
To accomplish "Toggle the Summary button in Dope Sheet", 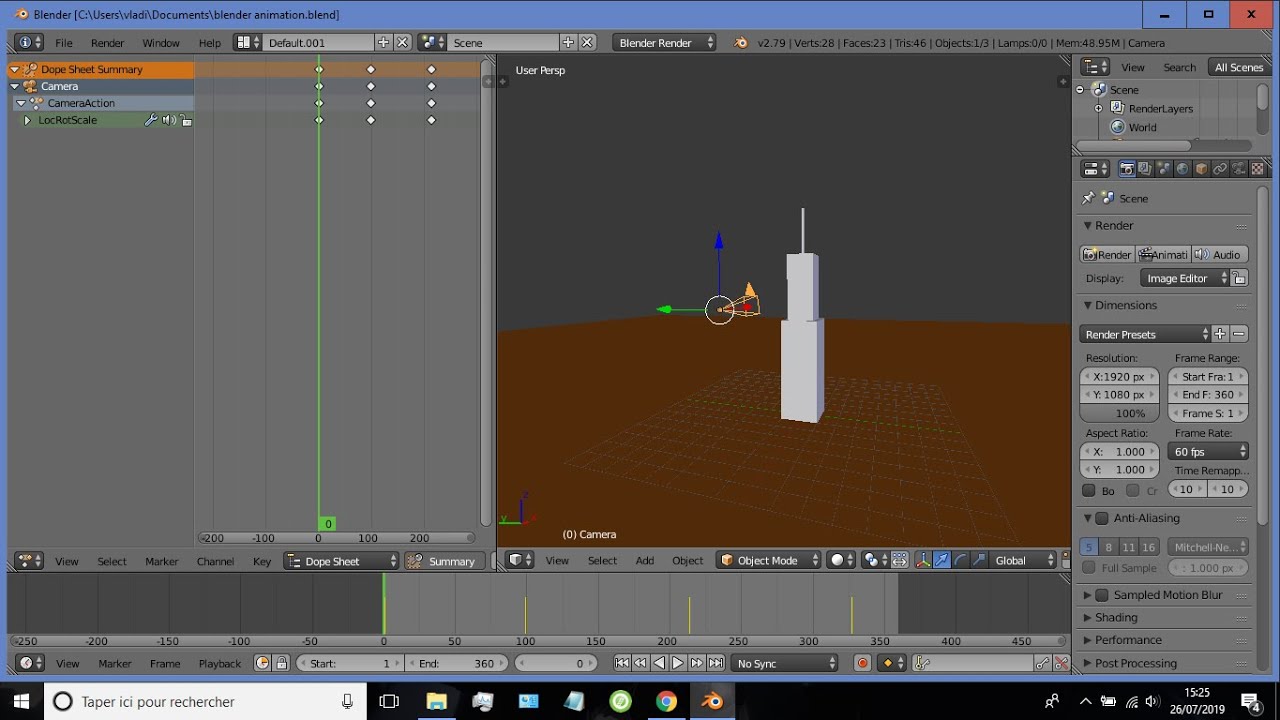I will (x=445, y=561).
